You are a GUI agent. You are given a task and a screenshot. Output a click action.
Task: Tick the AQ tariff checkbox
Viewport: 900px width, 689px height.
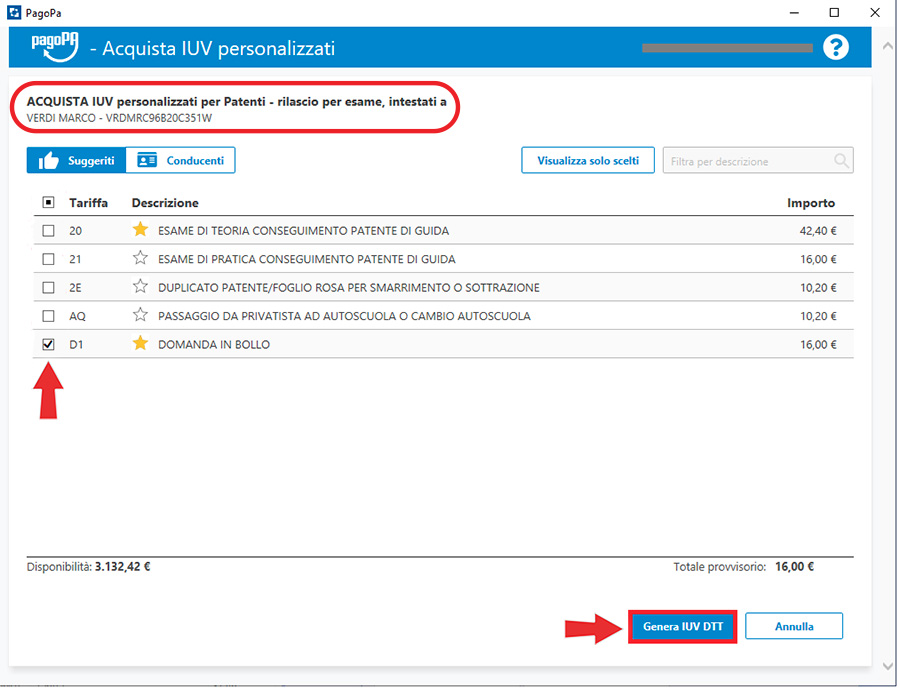point(48,316)
